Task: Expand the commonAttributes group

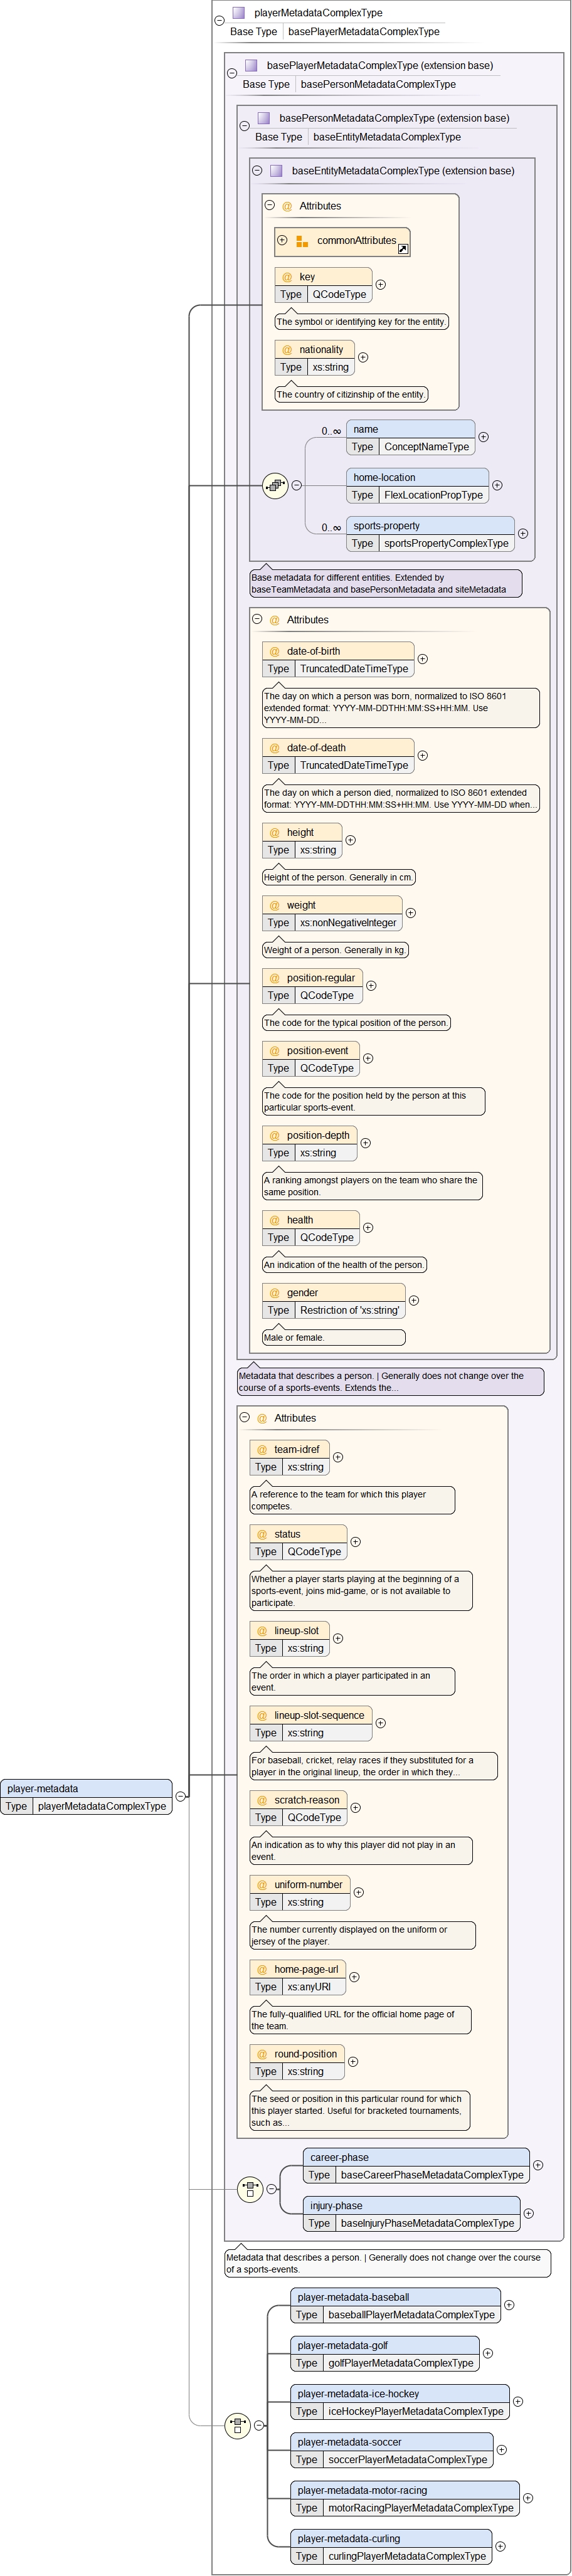Action: (282, 240)
